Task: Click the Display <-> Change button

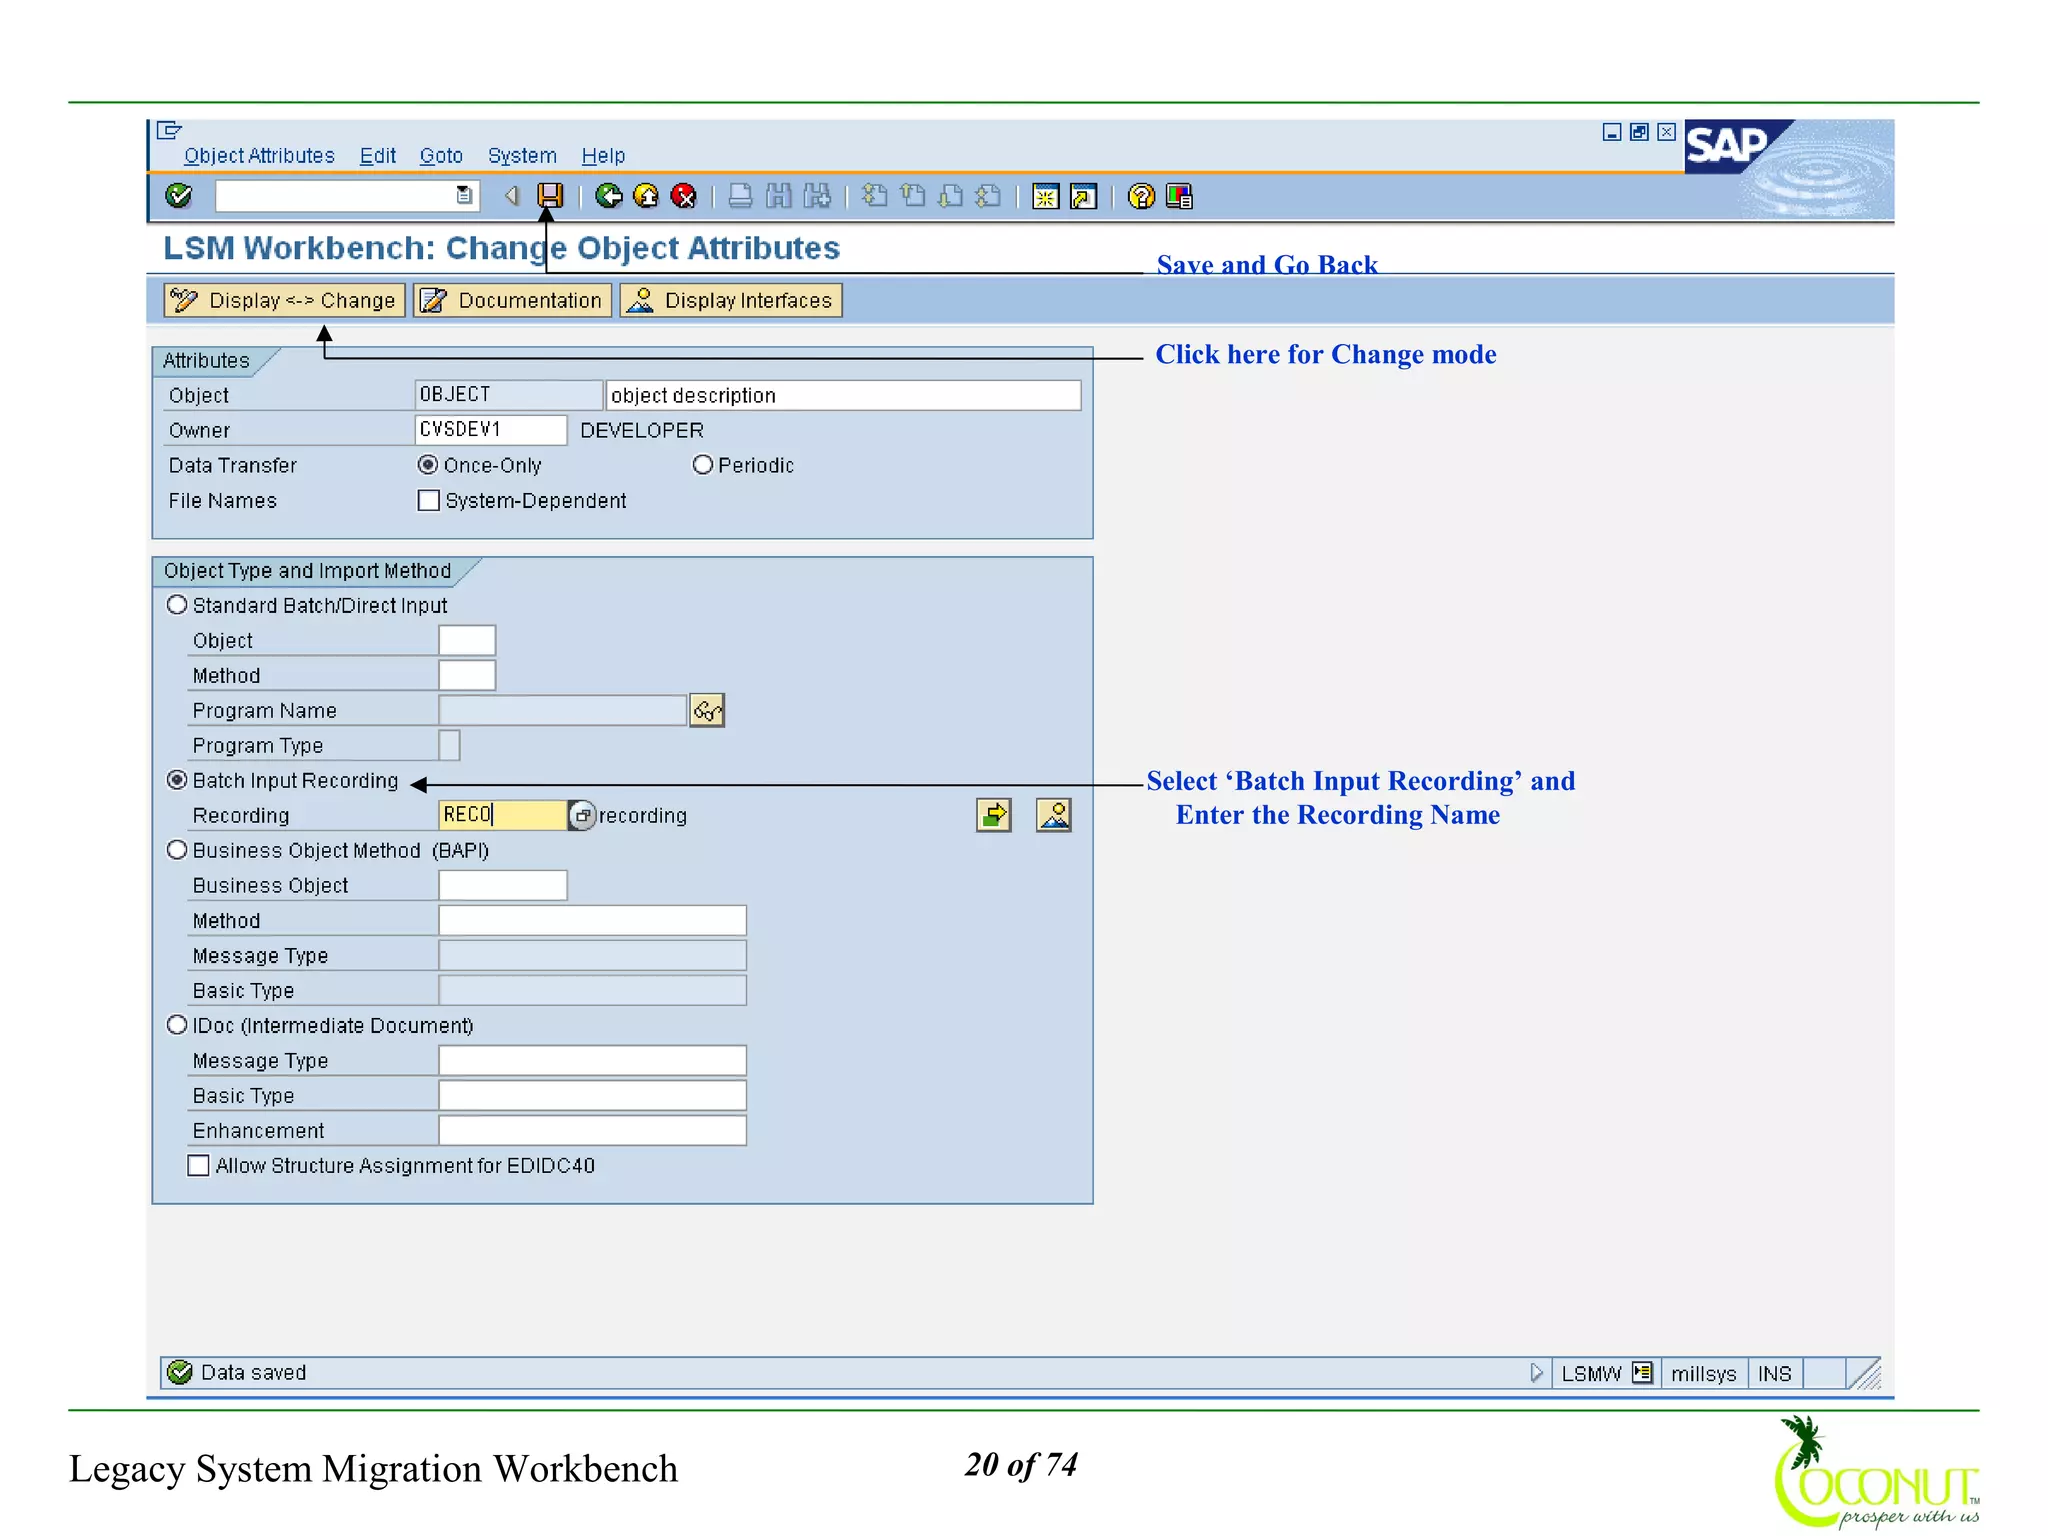Action: (x=284, y=300)
